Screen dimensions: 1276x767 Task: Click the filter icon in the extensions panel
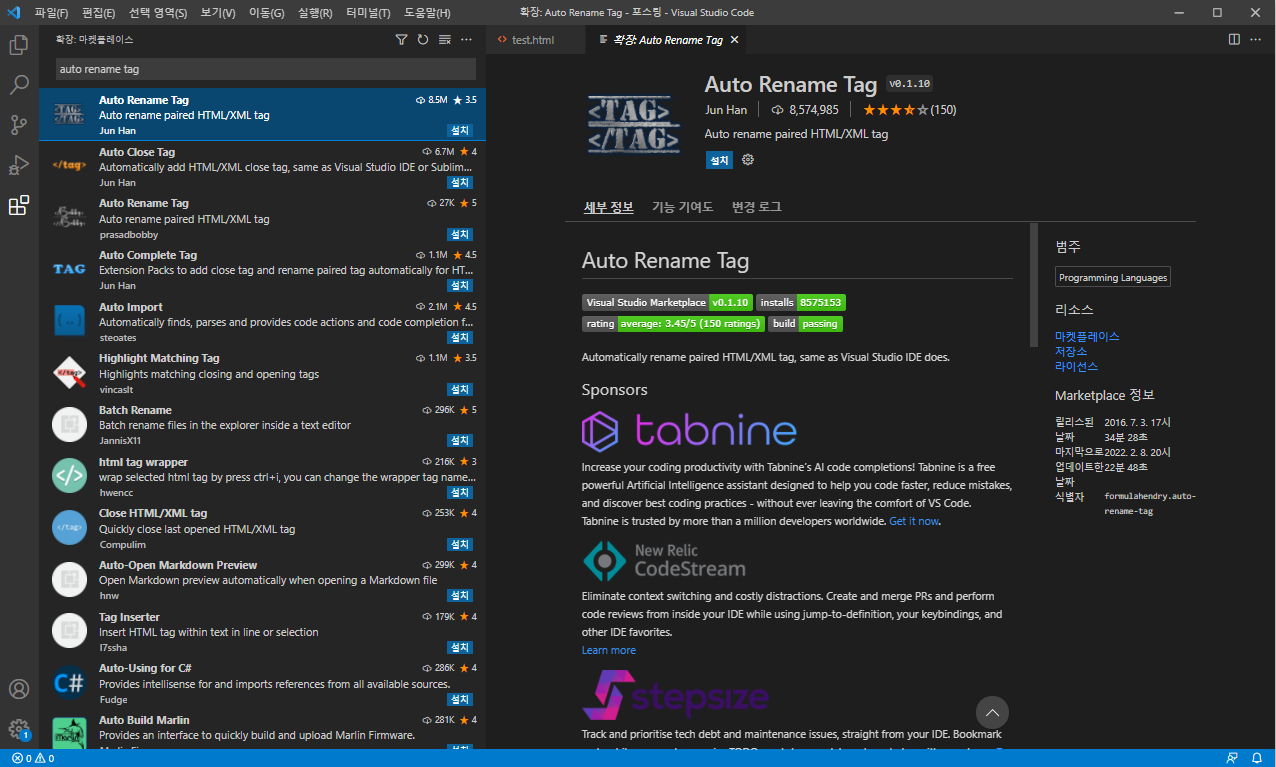click(401, 40)
